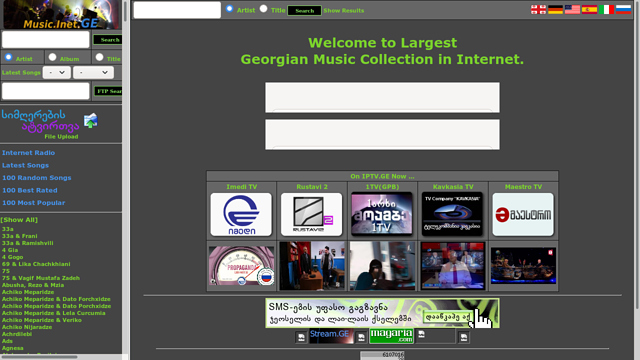Select Artist radio in top search bar
The width and height of the screenshot is (640, 360).
click(x=229, y=9)
